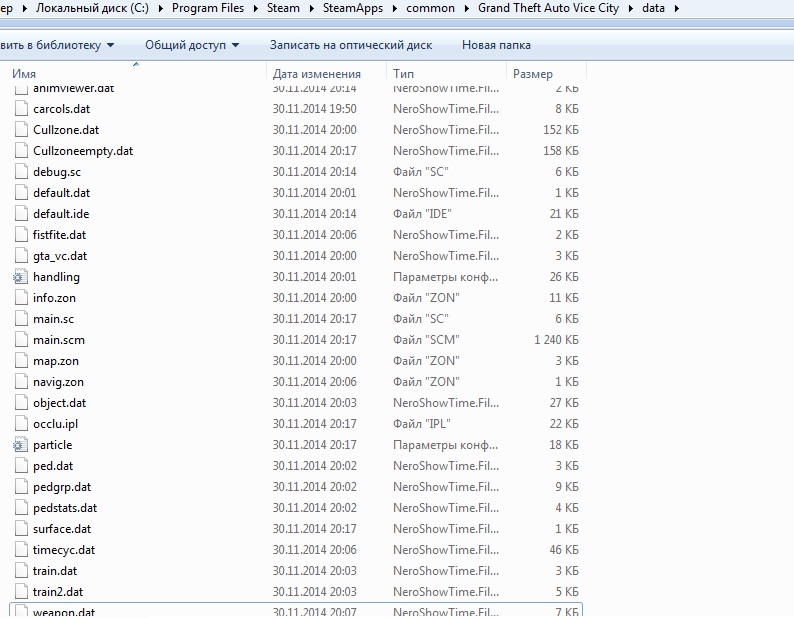Screen dimensions: 794x618
Task: Click the map.zon file icon
Action: [21, 361]
